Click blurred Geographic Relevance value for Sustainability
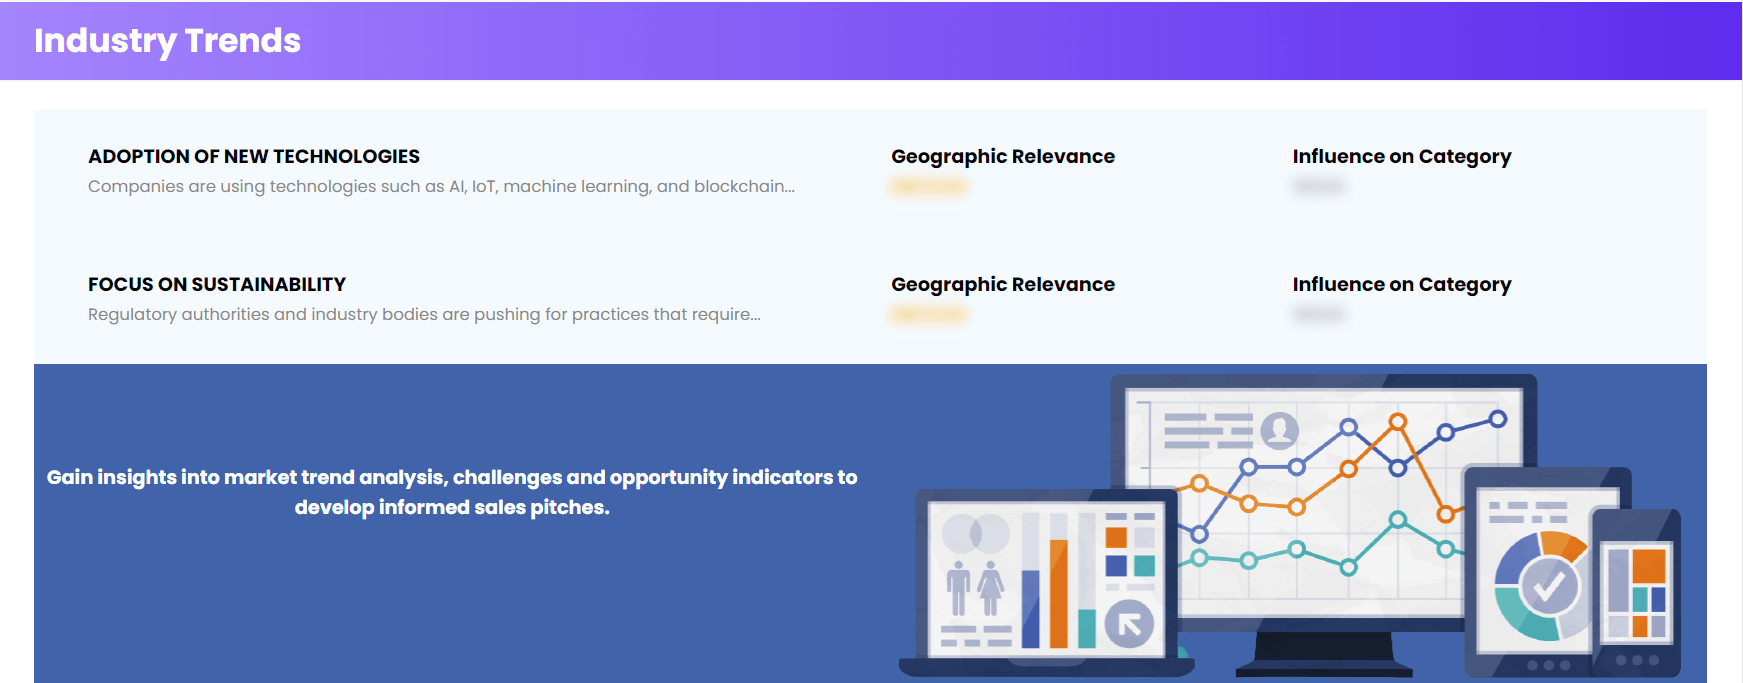 tap(929, 315)
